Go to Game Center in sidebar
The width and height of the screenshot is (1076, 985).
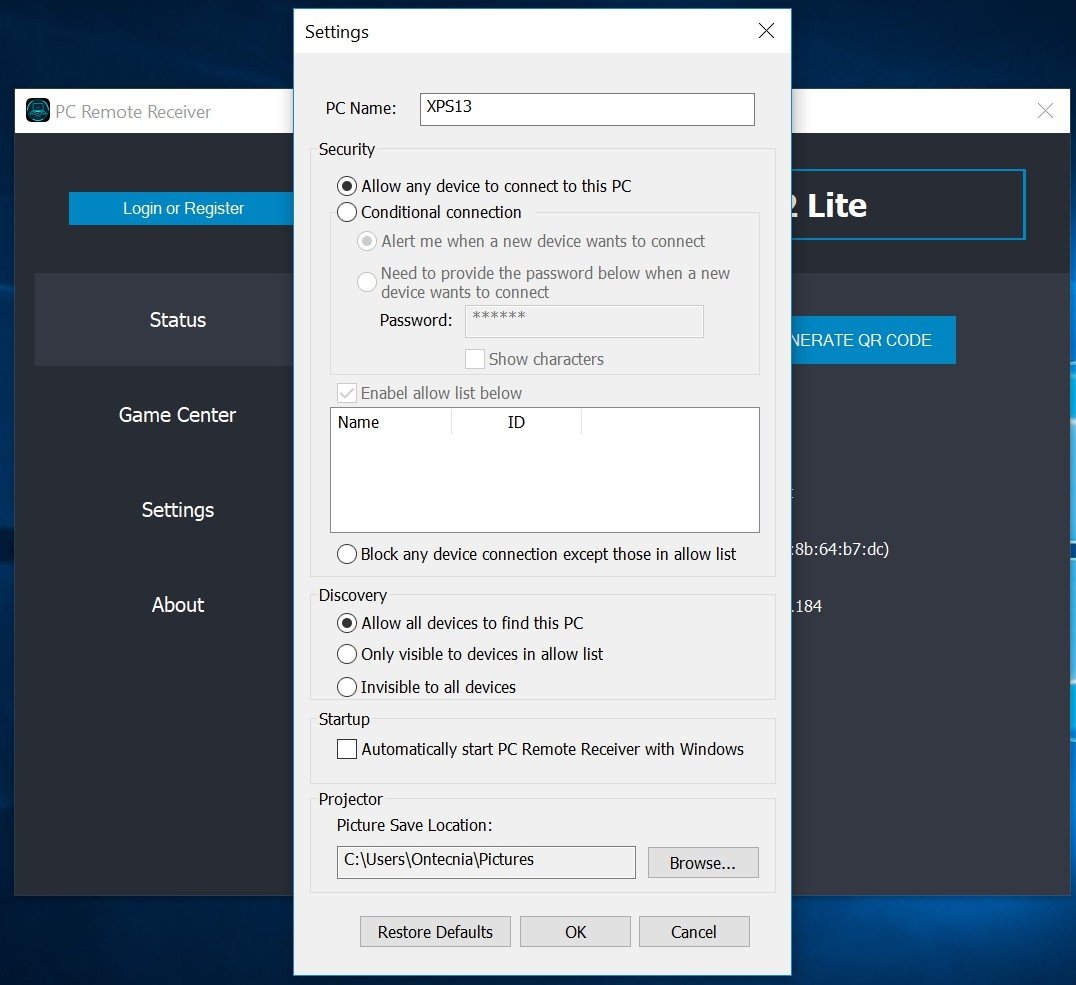[177, 415]
